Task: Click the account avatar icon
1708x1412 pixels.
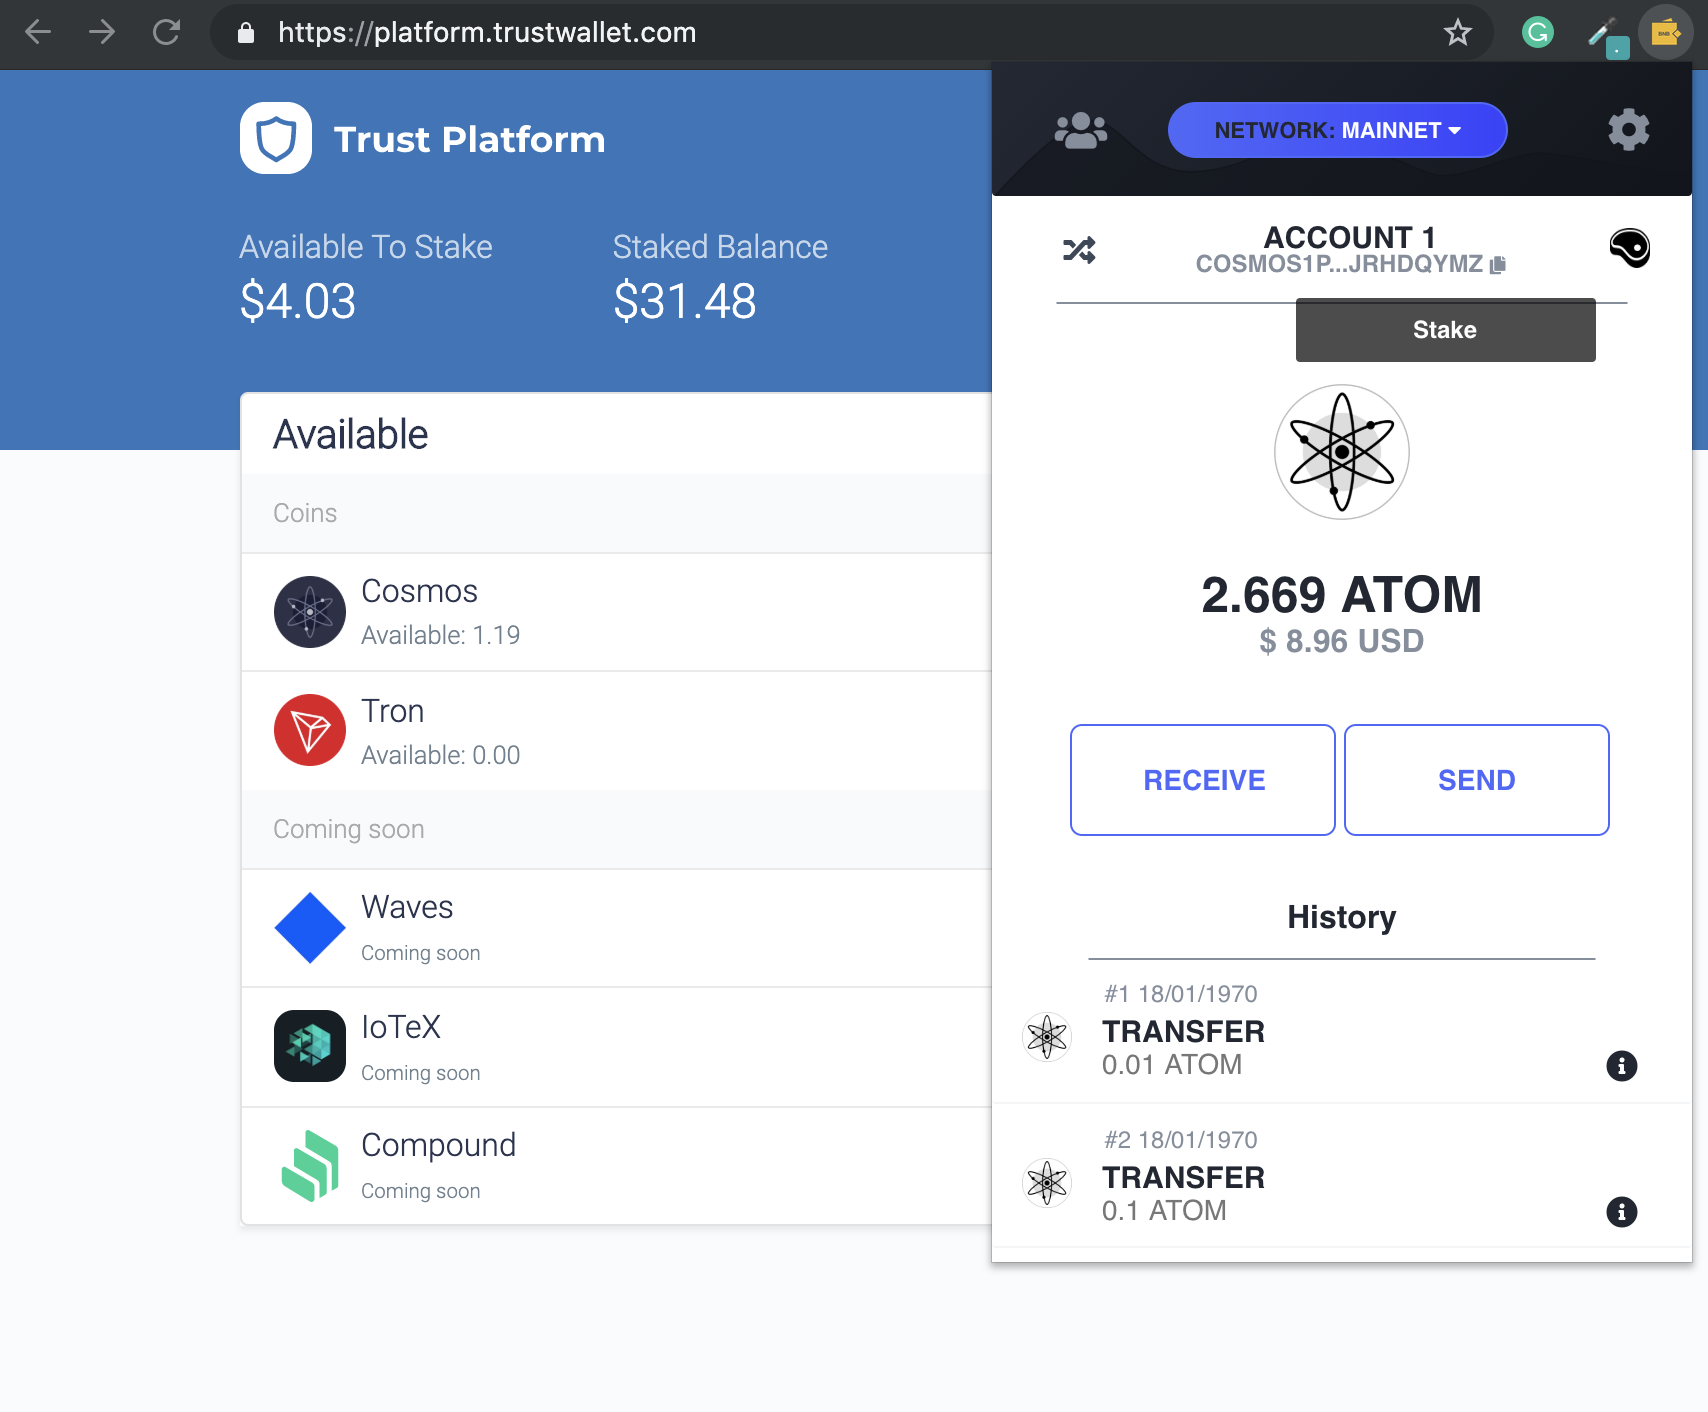Action: pyautogui.click(x=1629, y=248)
